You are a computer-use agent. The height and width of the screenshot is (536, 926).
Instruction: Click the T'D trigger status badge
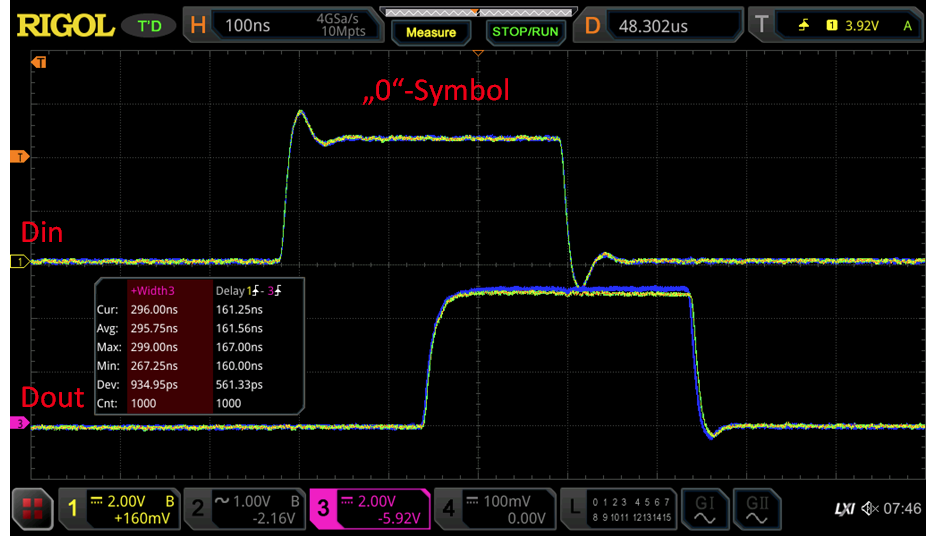pyautogui.click(x=148, y=25)
